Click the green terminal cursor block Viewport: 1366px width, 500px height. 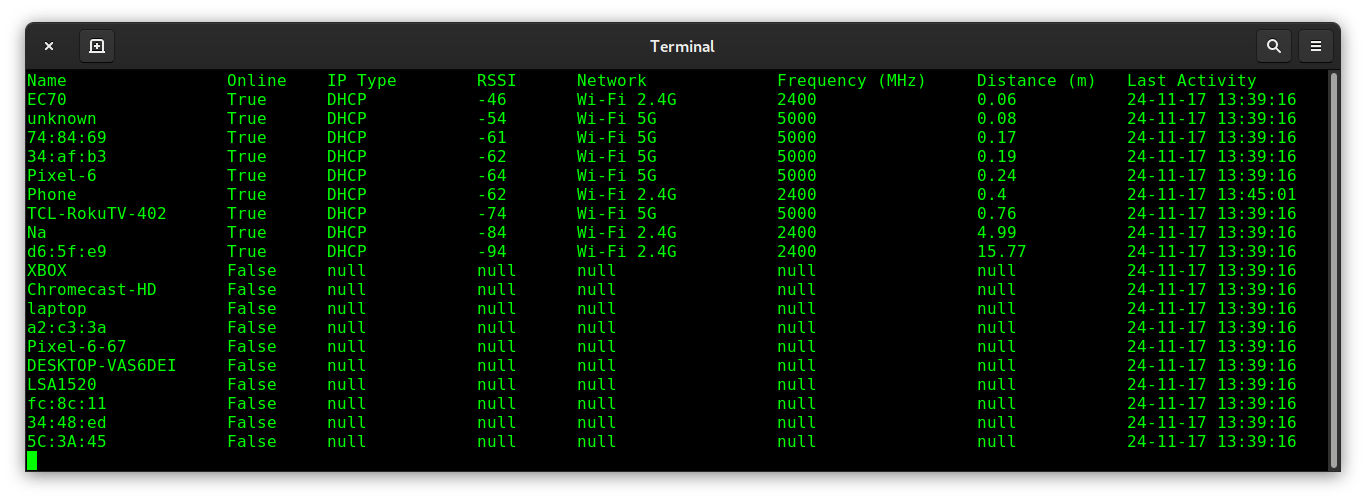click(32, 460)
